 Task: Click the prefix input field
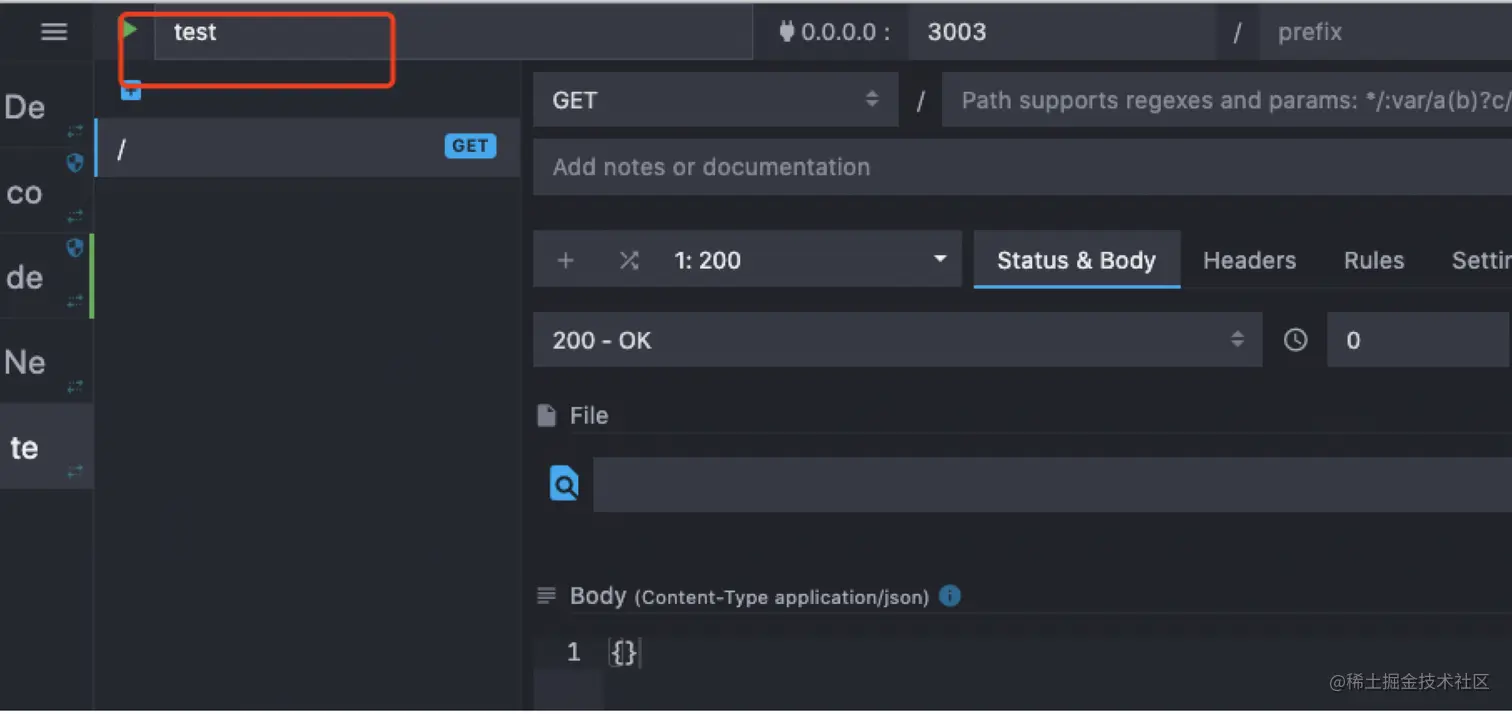(1385, 32)
